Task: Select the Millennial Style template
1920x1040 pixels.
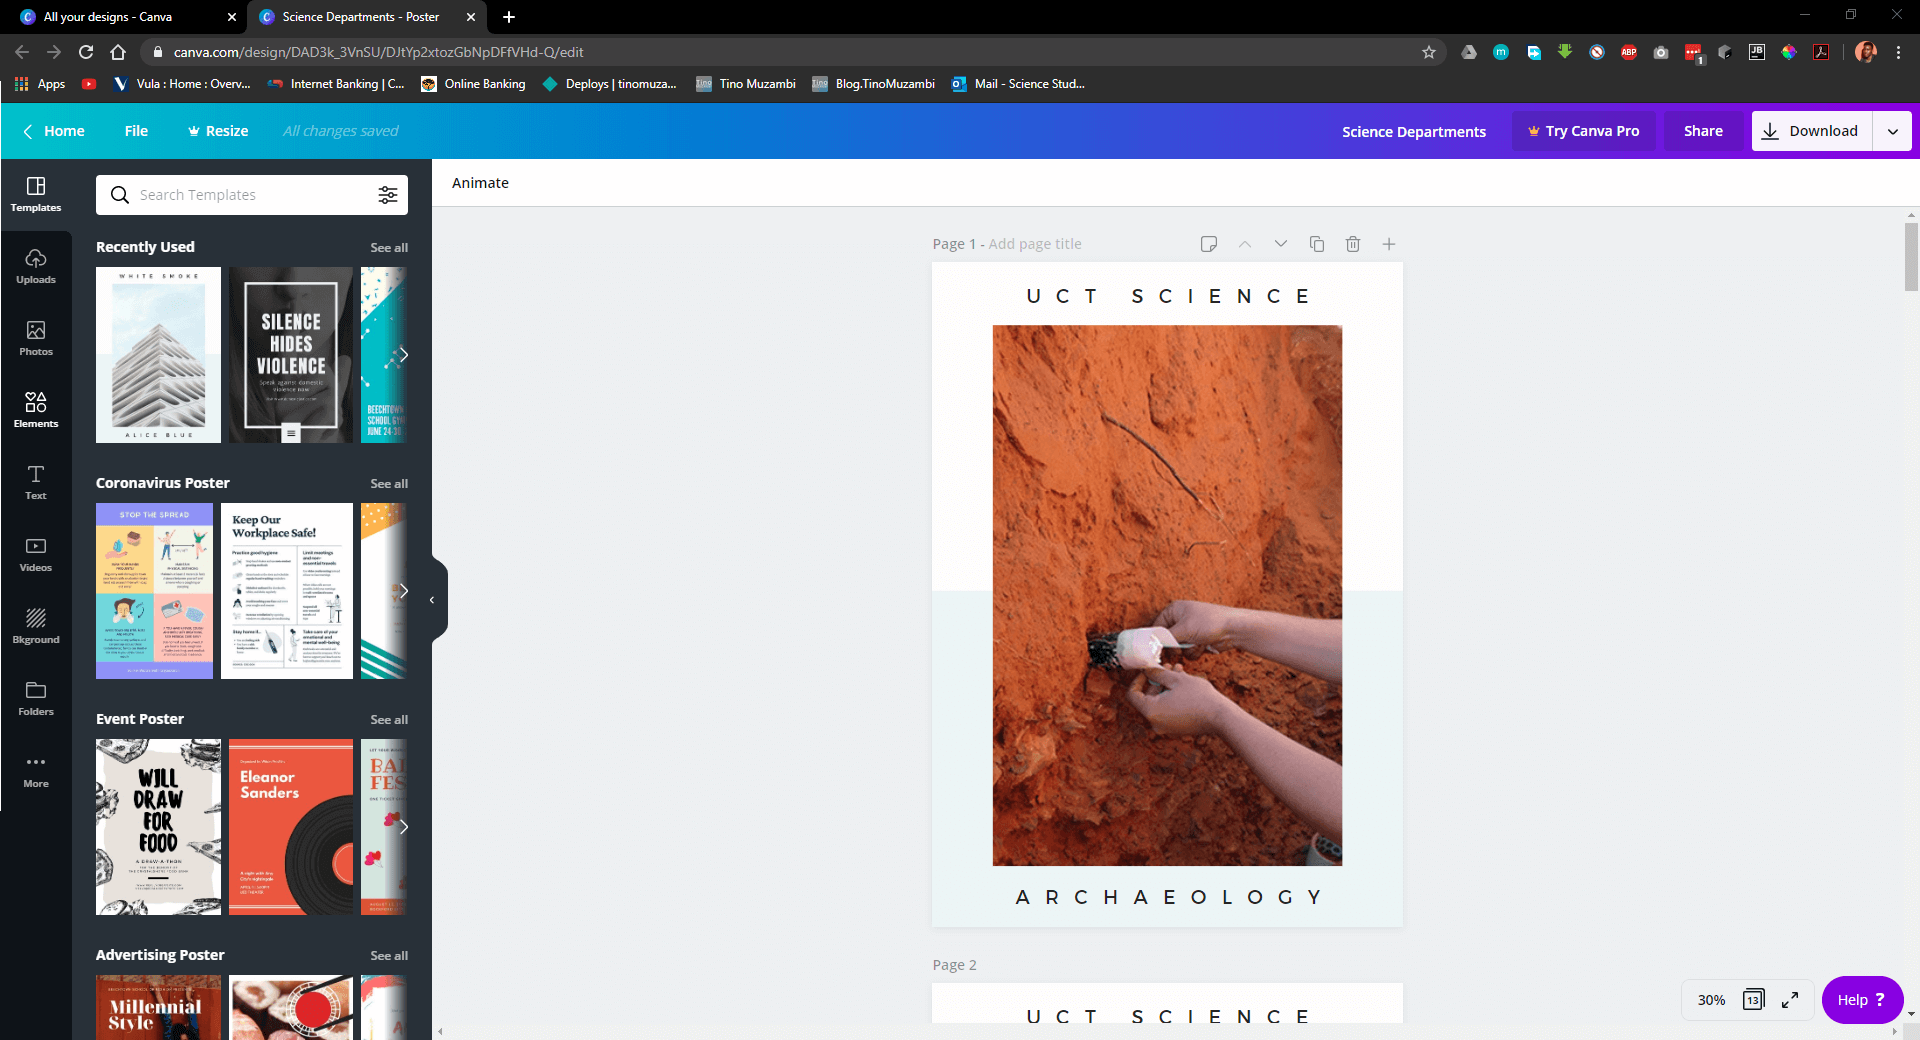Action: (x=158, y=1007)
